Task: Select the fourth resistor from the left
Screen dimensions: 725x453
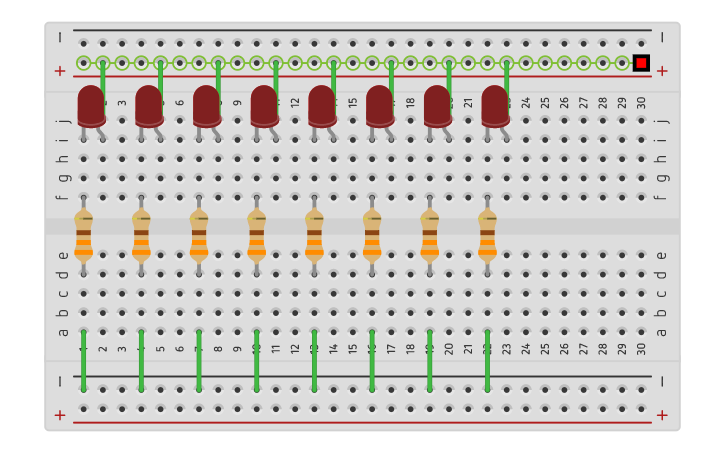Action: click(256, 235)
